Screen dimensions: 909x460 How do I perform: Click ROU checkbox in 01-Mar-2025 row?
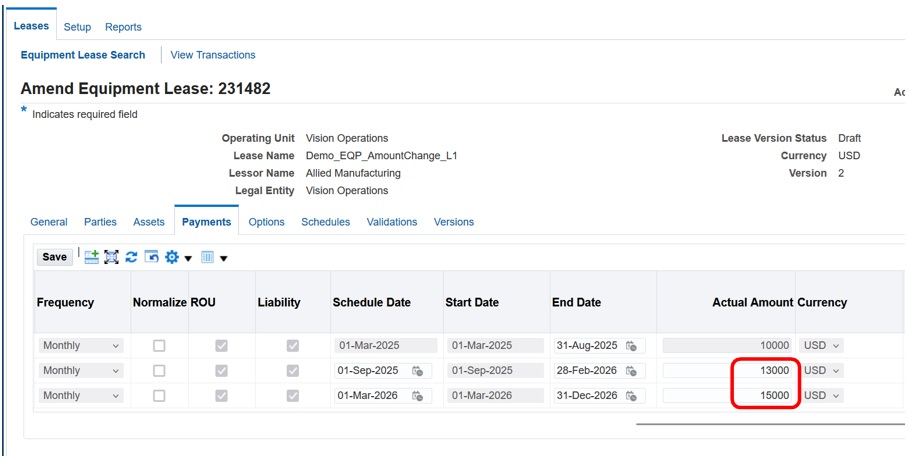(221, 346)
